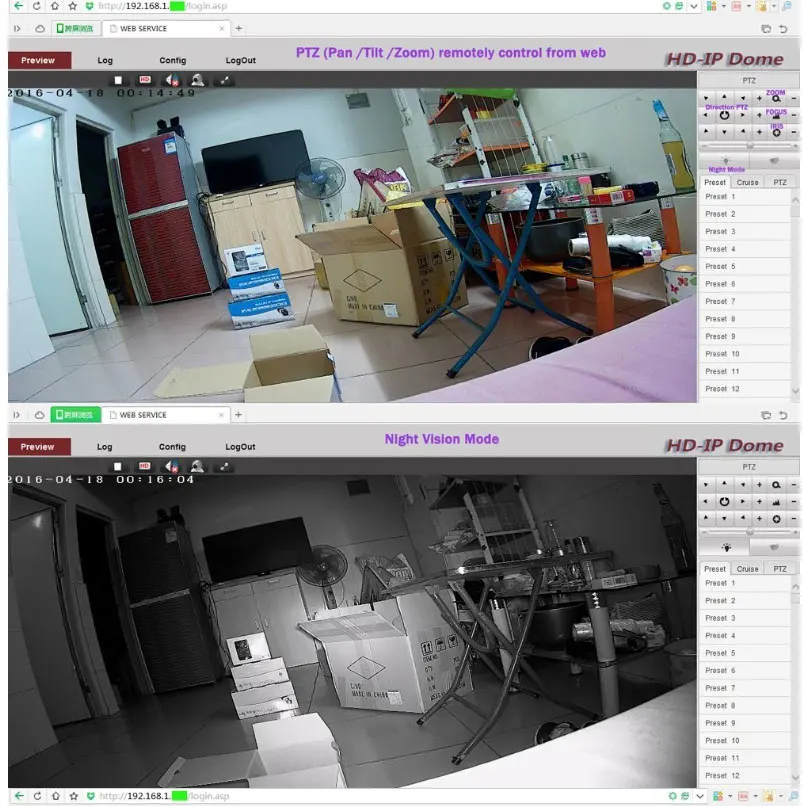Go back using the top browser's back arrow

tap(19, 6)
